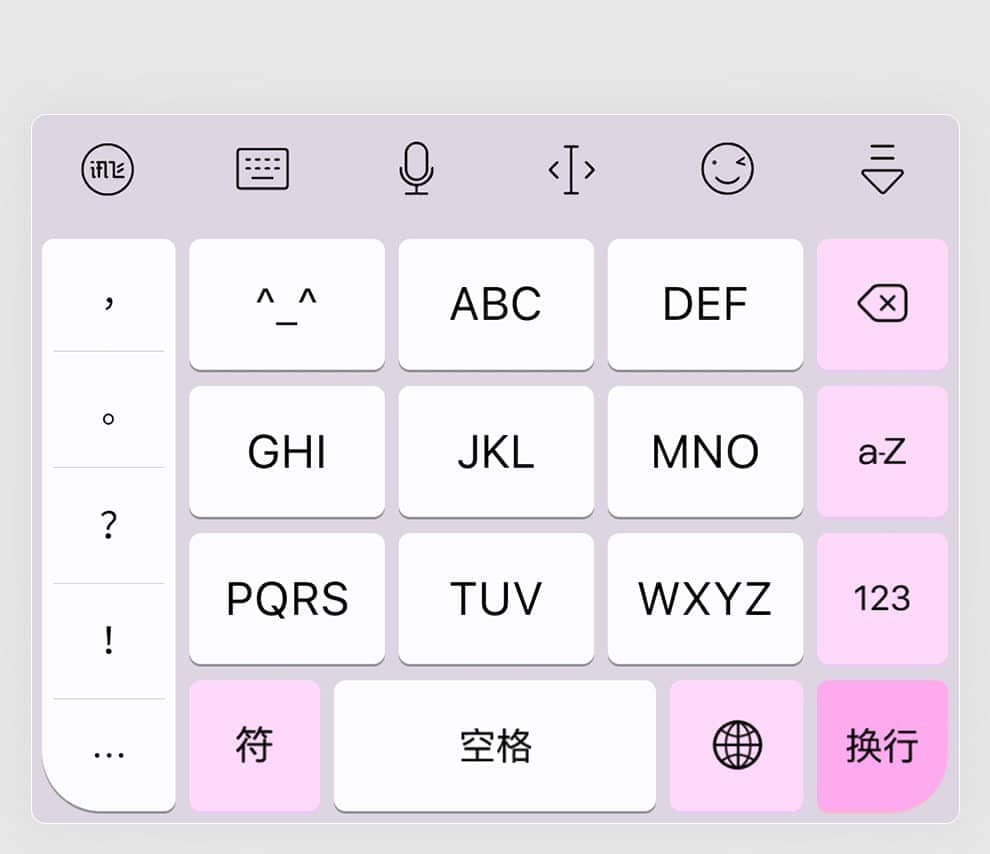Image resolution: width=990 pixels, height=854 pixels.
Task: Toggle a-Z letter case mode
Action: point(883,451)
